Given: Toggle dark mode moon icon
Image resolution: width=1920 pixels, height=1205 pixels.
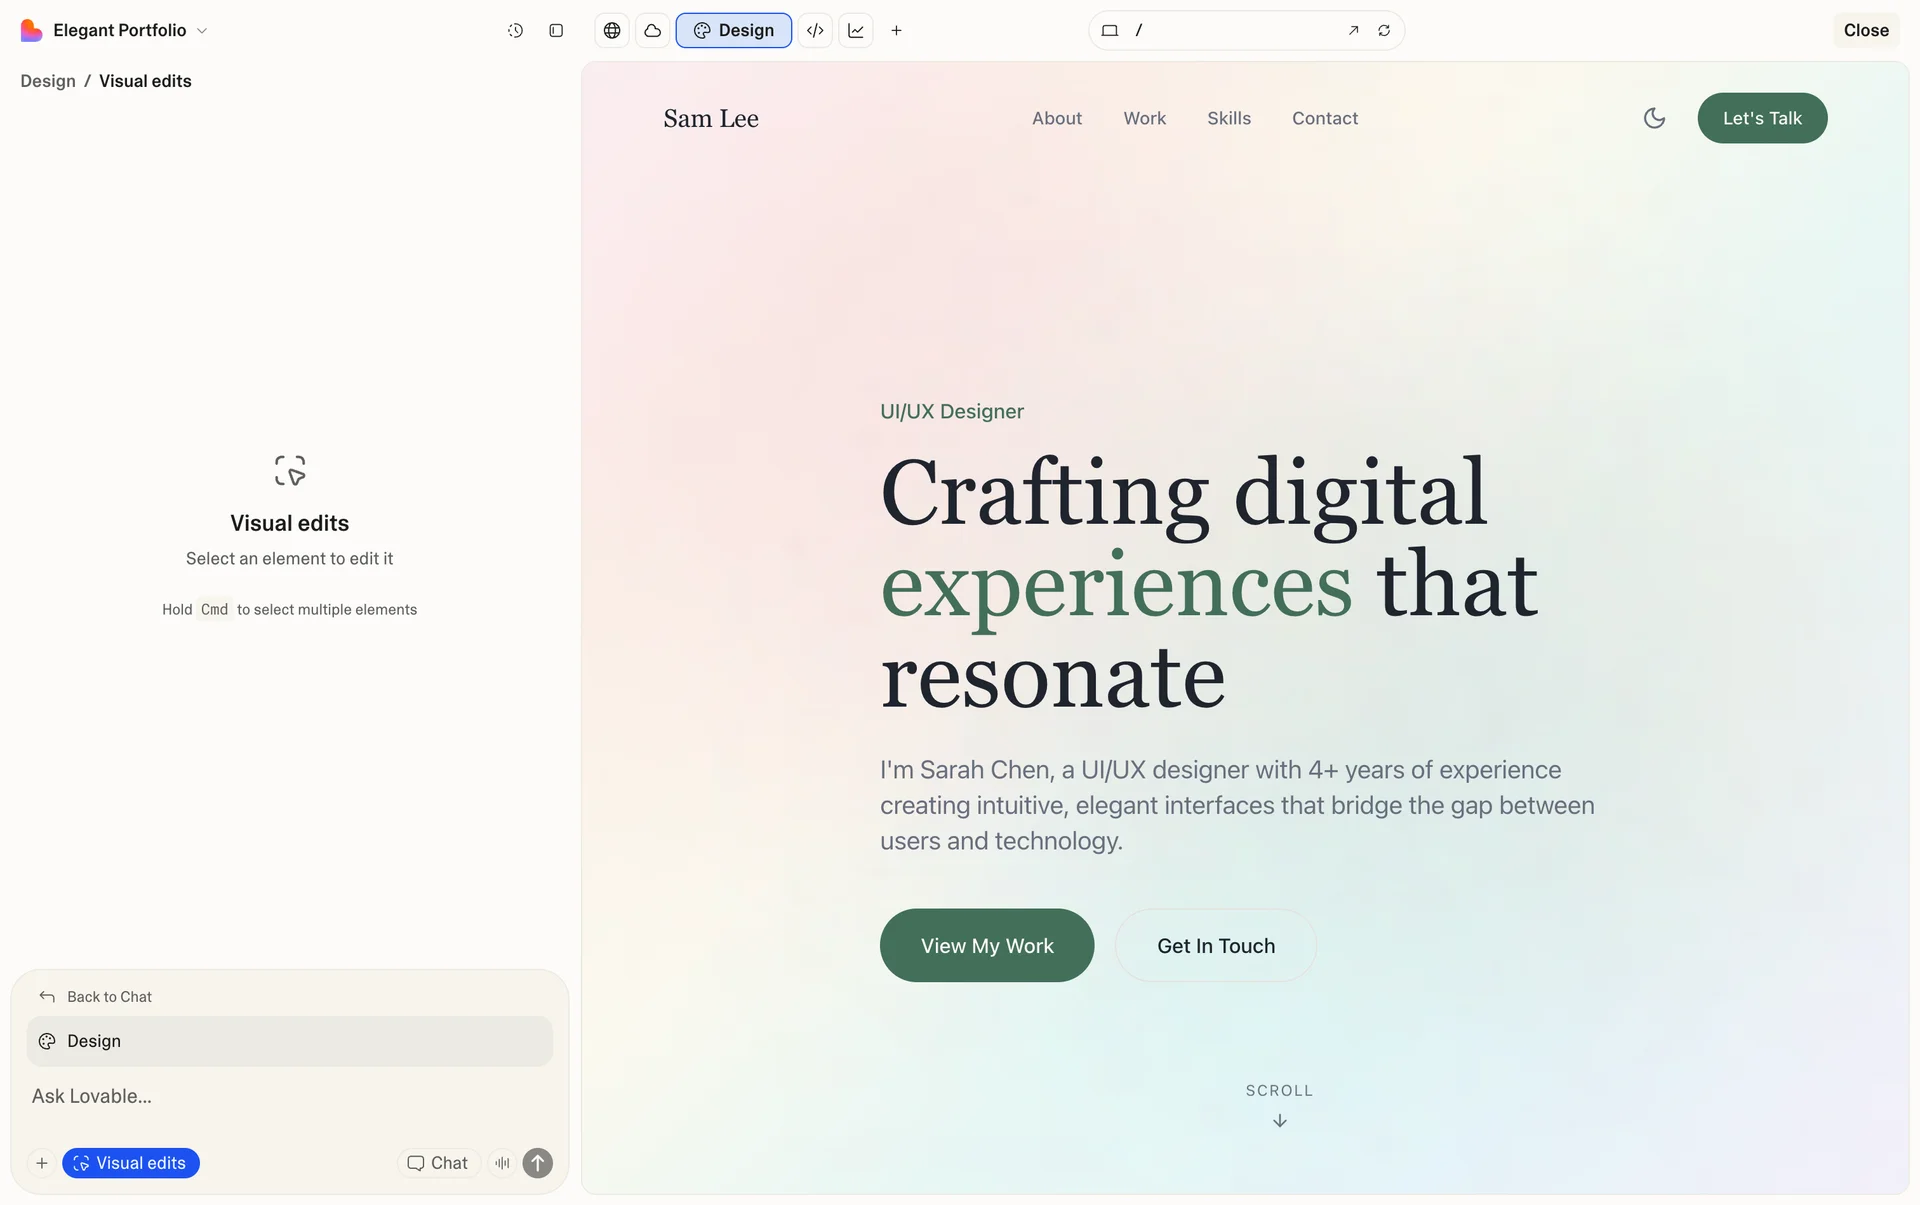Looking at the screenshot, I should (x=1654, y=118).
